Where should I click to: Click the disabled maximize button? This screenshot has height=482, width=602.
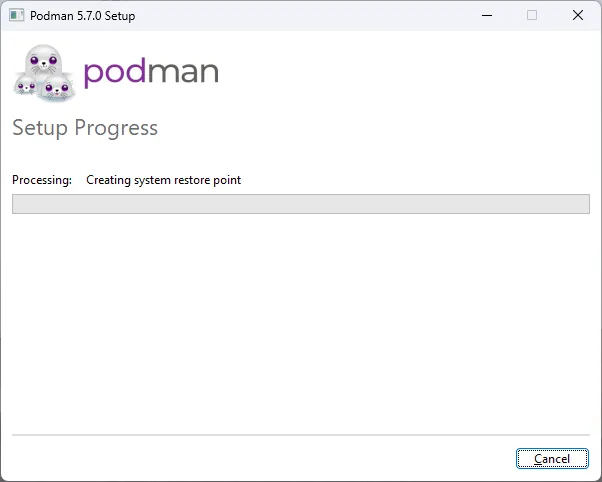coord(532,15)
